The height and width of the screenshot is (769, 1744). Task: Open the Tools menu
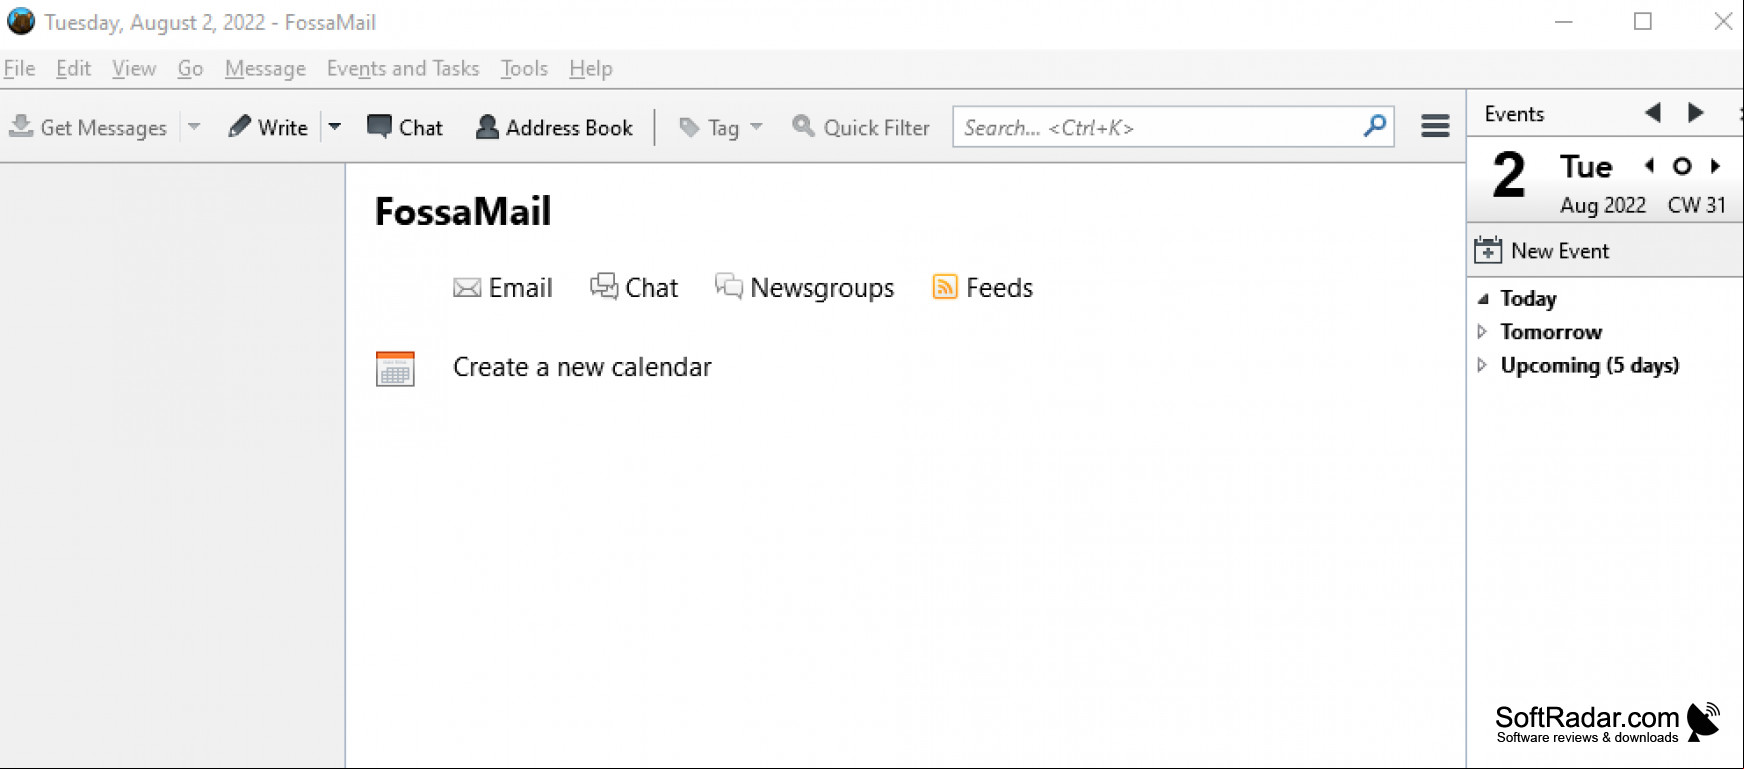(x=524, y=68)
